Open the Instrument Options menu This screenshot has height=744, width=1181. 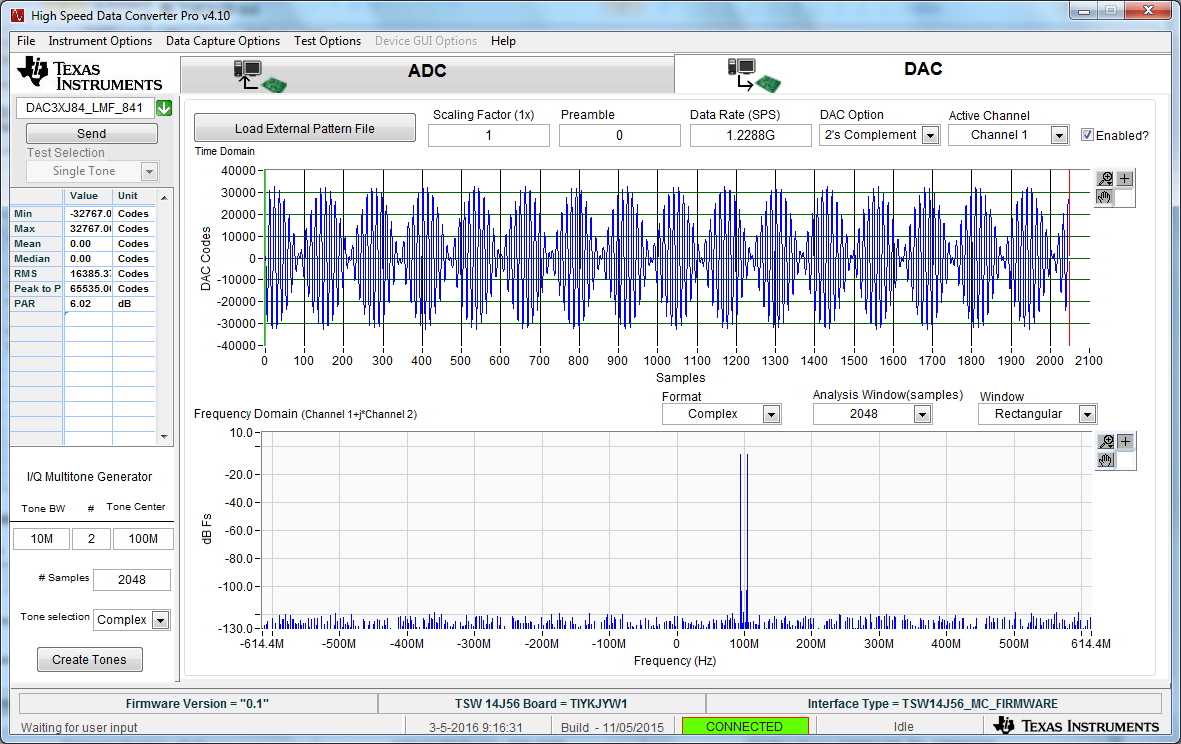[x=100, y=41]
